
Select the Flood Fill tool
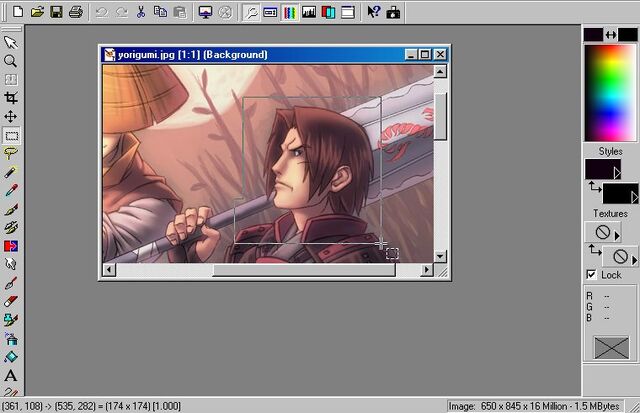pos(11,357)
